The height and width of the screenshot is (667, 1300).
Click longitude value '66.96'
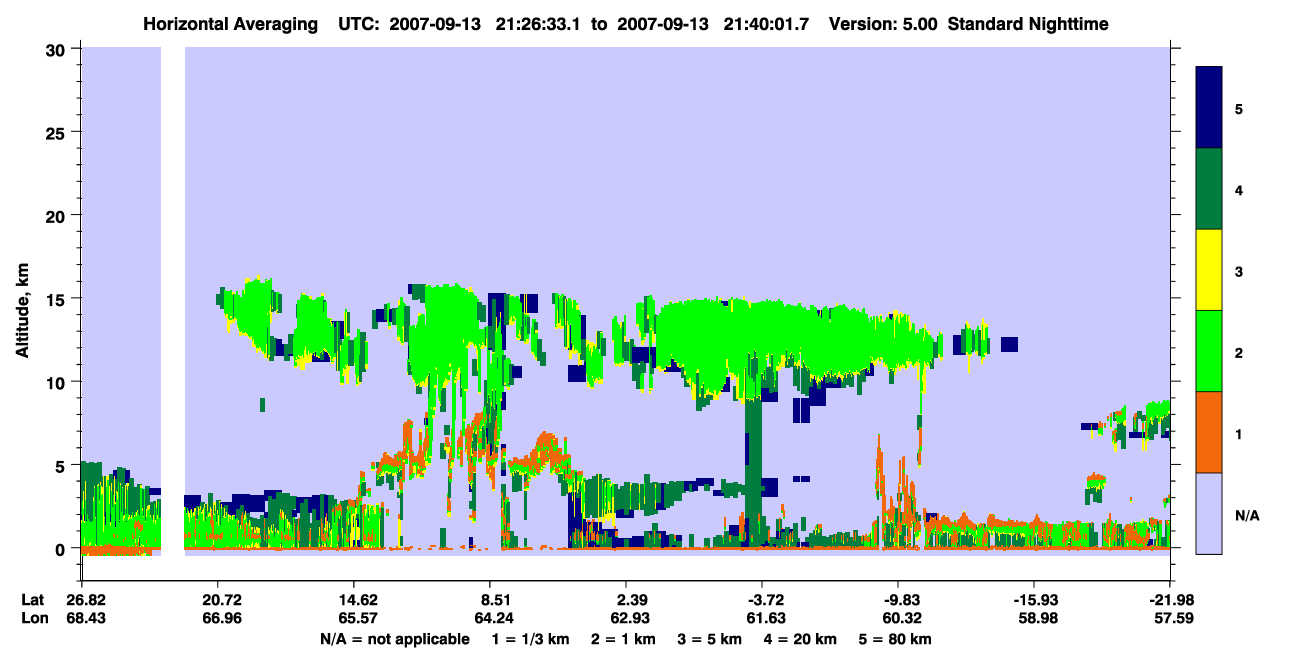(222, 618)
